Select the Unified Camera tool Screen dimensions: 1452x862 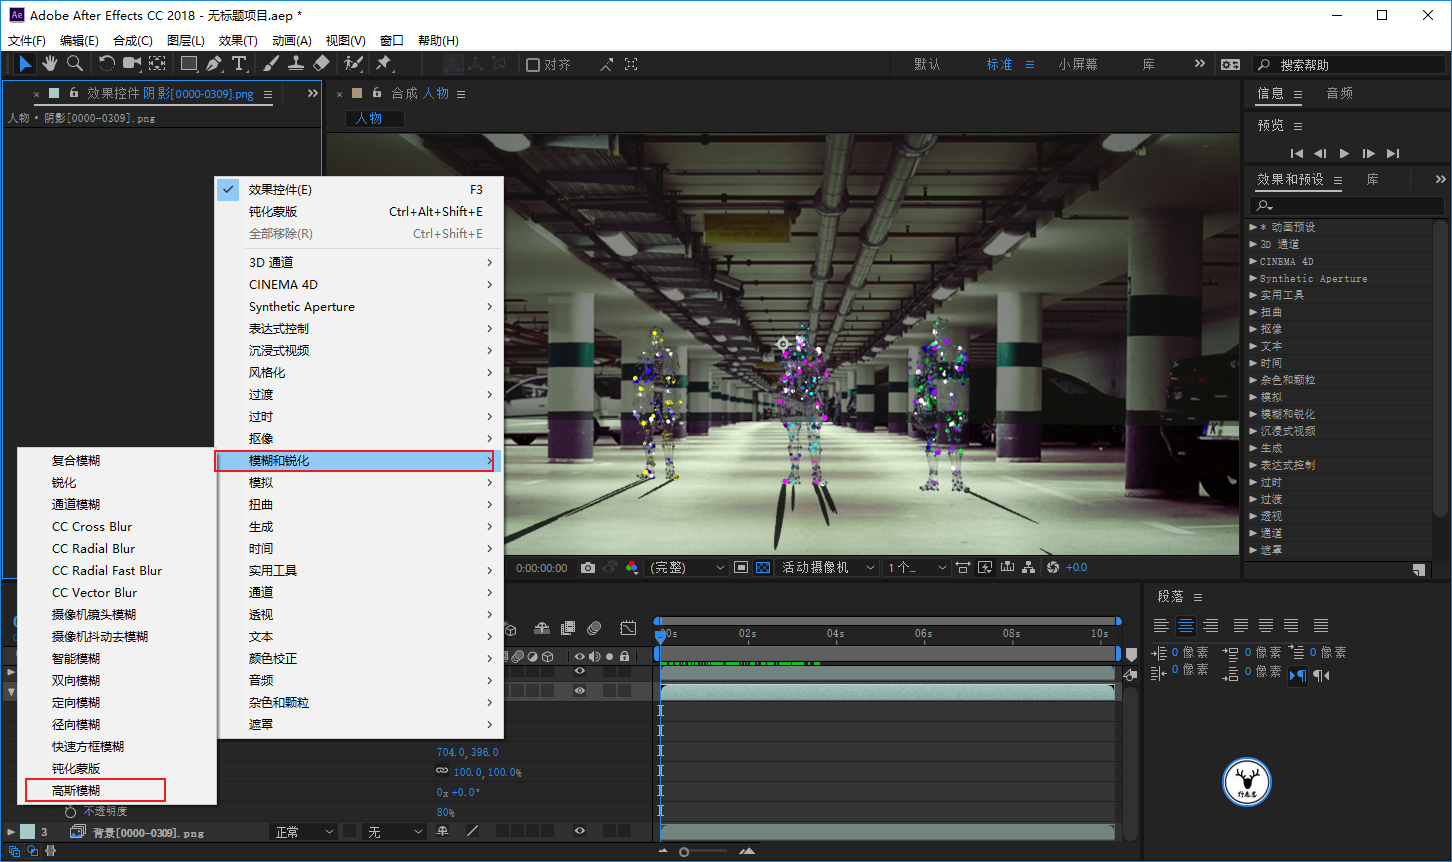pos(132,64)
